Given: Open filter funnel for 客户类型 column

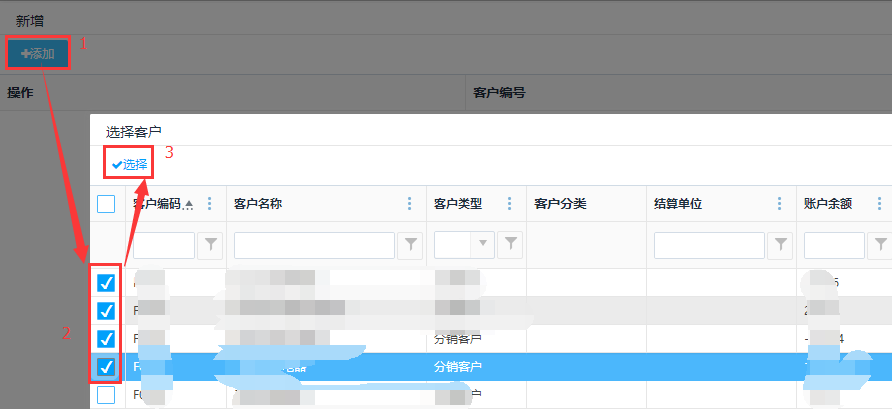Looking at the screenshot, I should tap(511, 245).
